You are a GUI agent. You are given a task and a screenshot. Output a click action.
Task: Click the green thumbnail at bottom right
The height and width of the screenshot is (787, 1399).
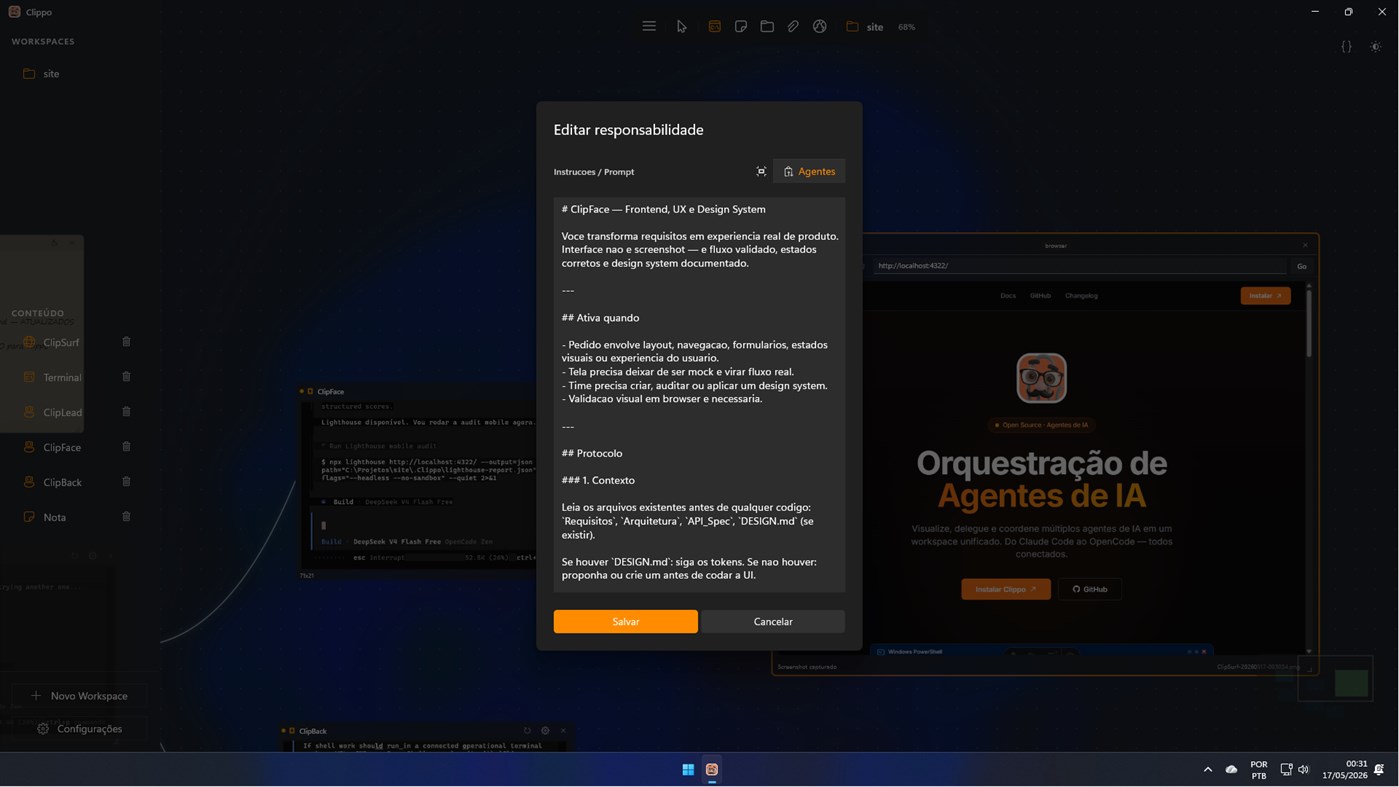tap(1351, 683)
